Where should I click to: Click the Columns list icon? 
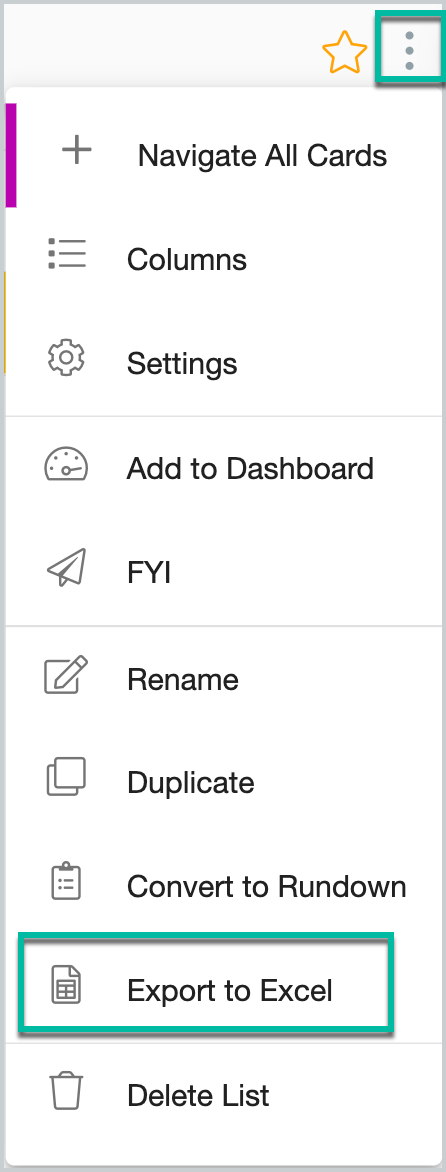[x=66, y=254]
